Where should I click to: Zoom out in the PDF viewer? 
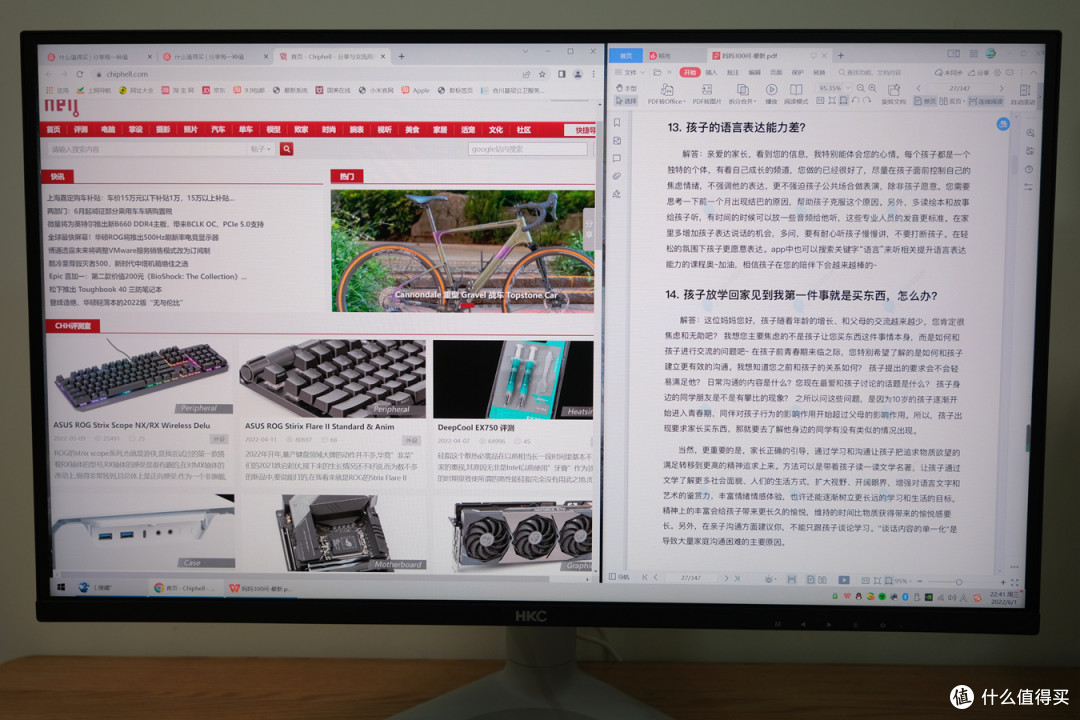(x=860, y=88)
